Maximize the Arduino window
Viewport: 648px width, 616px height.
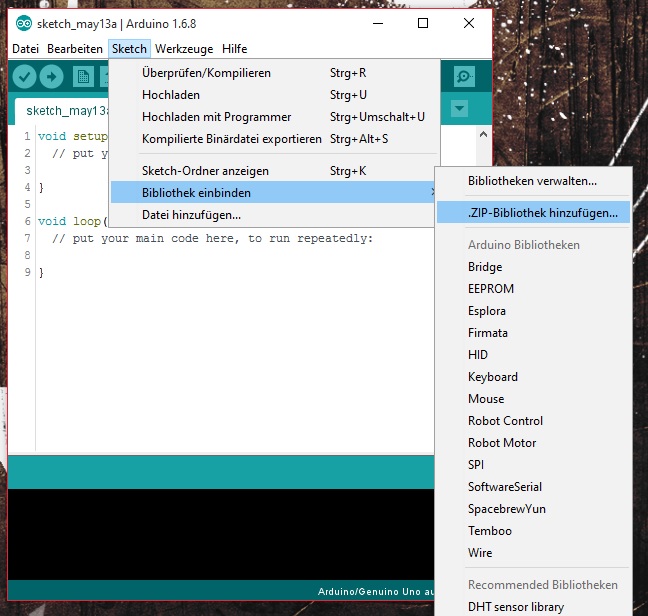423,23
